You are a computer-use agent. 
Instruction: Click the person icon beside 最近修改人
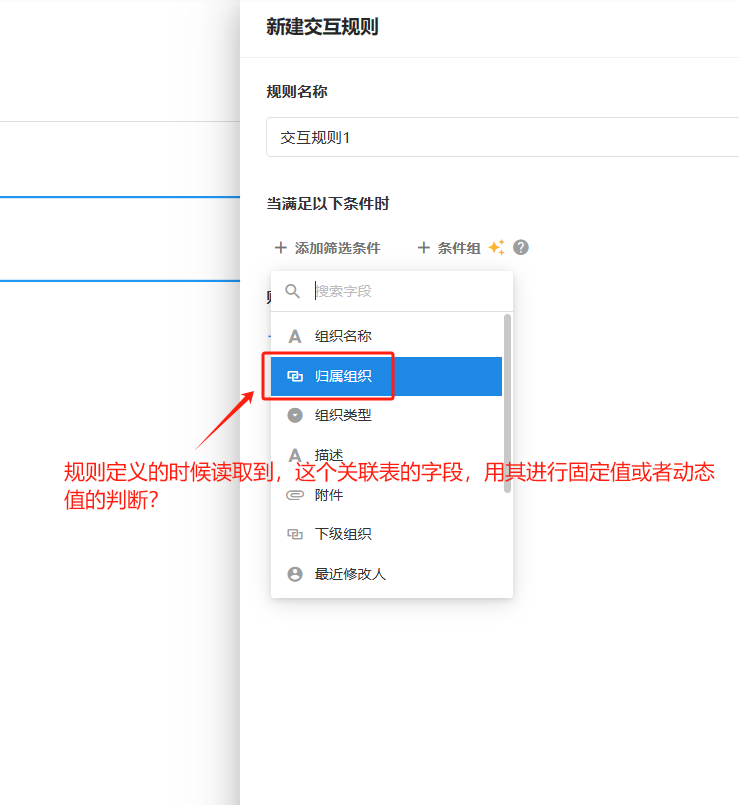[295, 574]
